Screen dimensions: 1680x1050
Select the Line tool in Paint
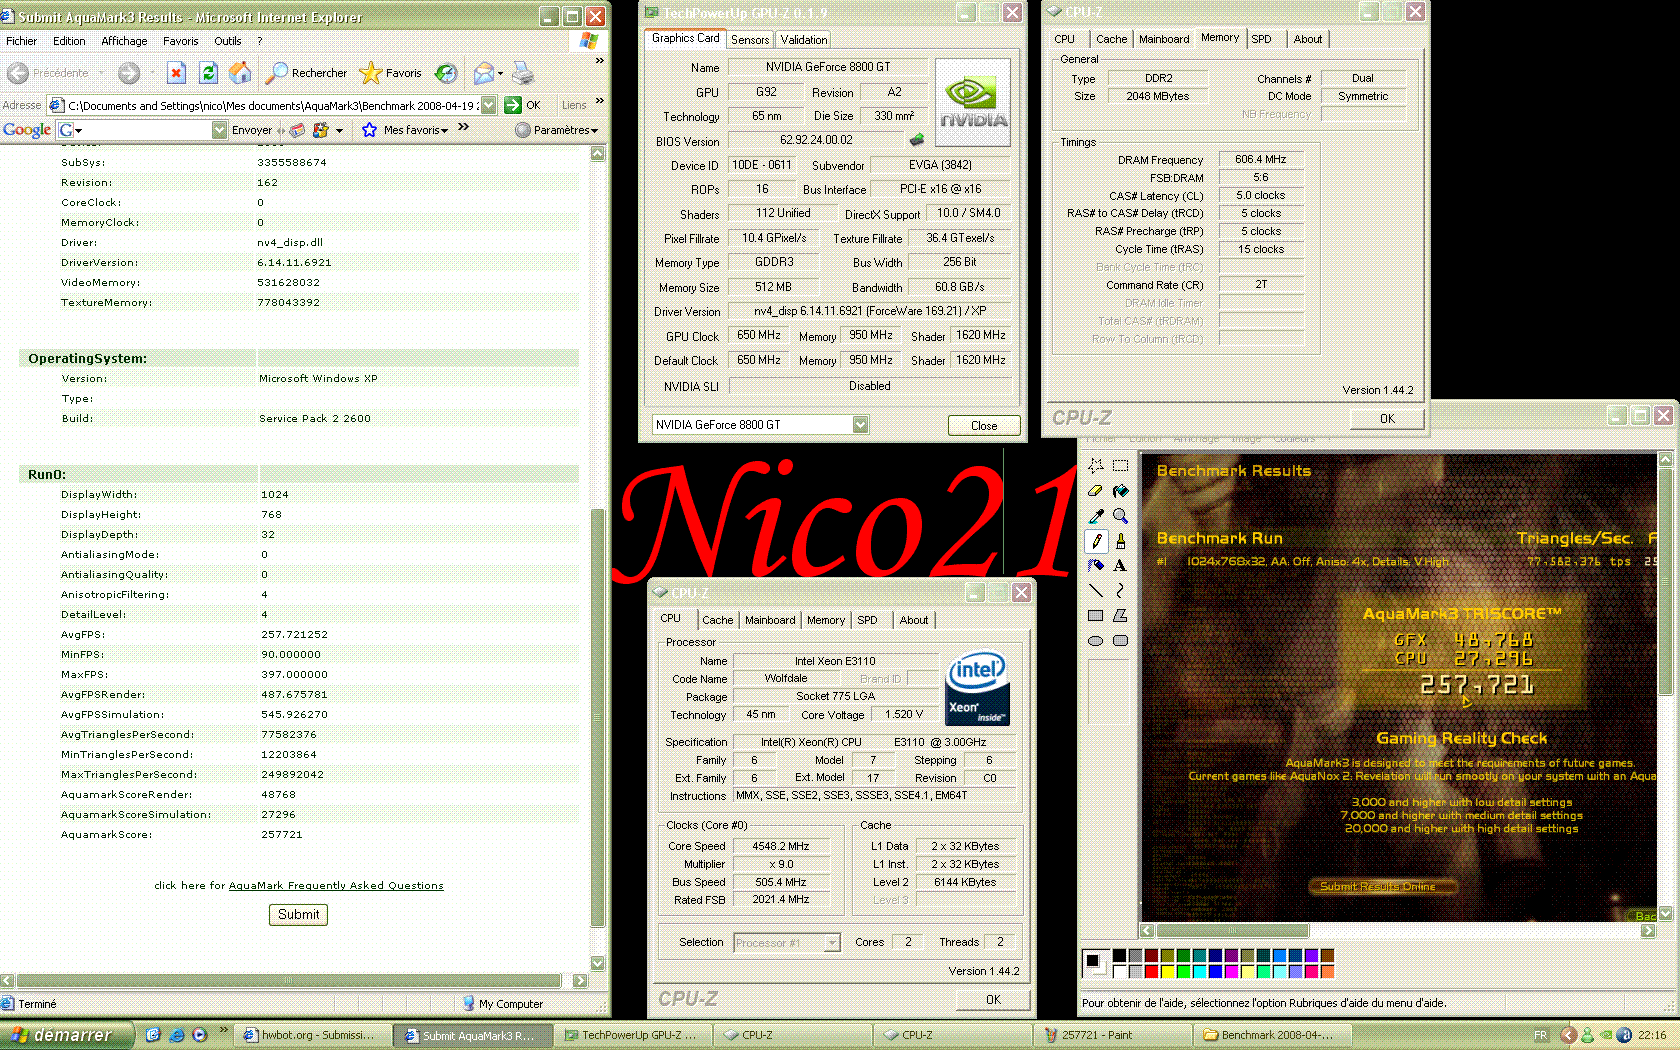1096,591
